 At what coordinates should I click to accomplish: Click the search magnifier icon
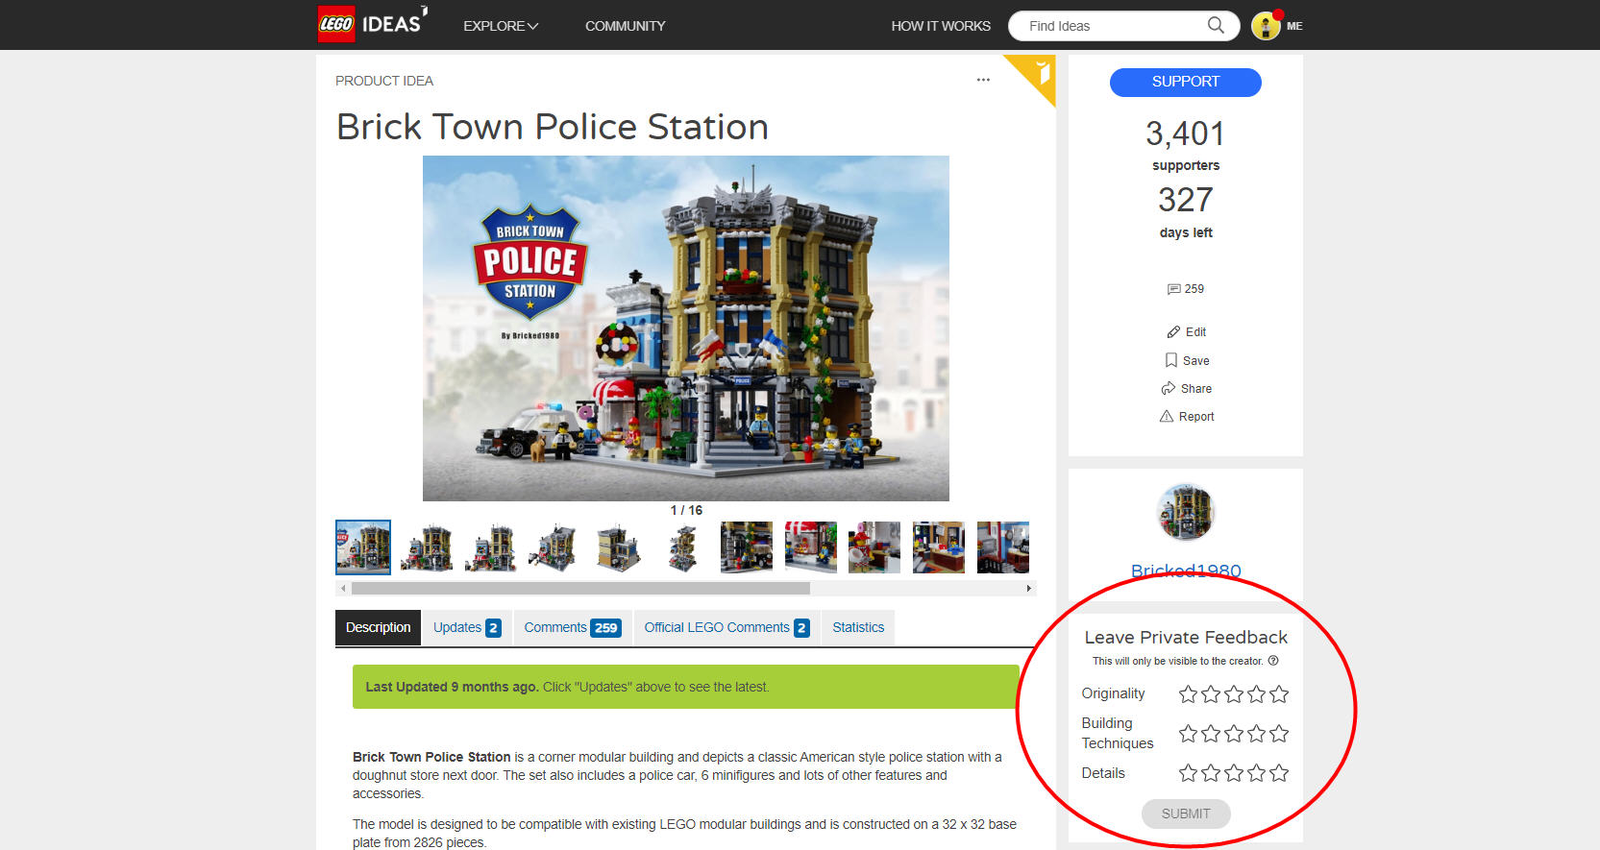[1215, 25]
